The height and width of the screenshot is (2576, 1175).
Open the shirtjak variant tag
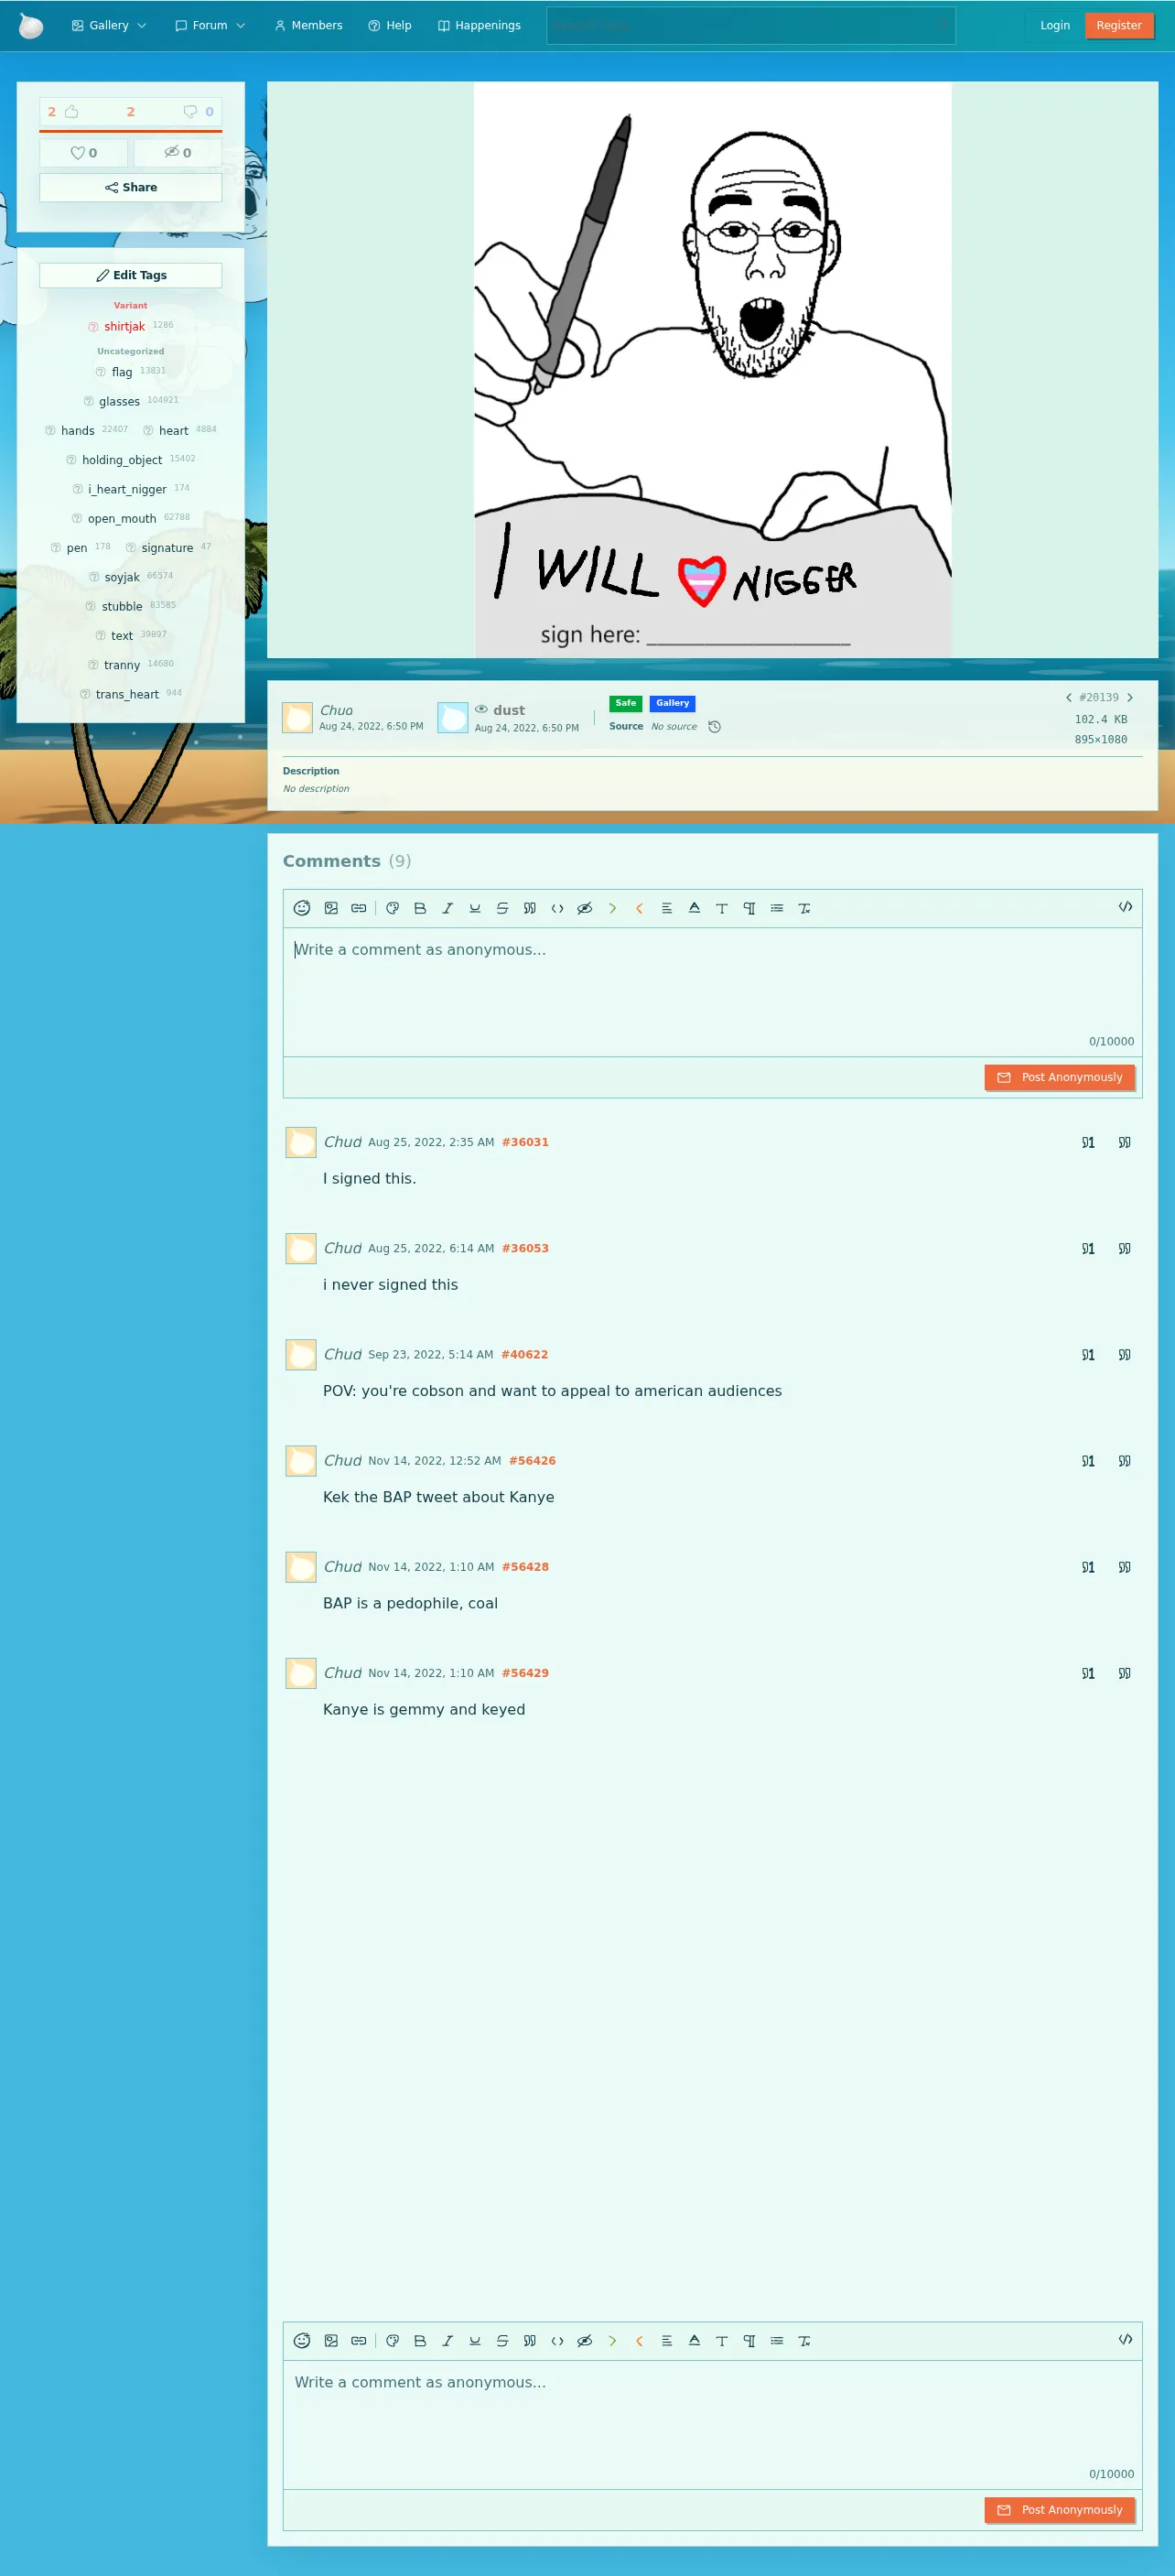click(x=125, y=327)
